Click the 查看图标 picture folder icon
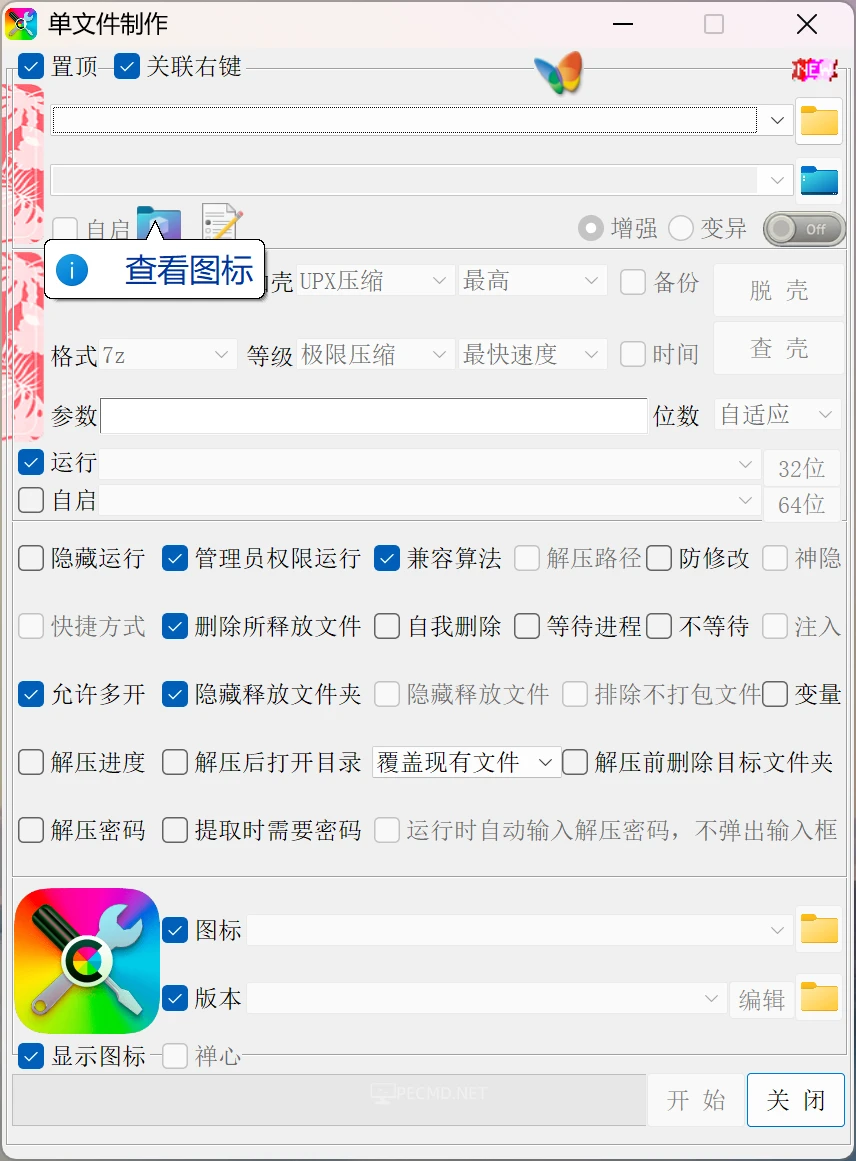 pyautogui.click(x=159, y=224)
